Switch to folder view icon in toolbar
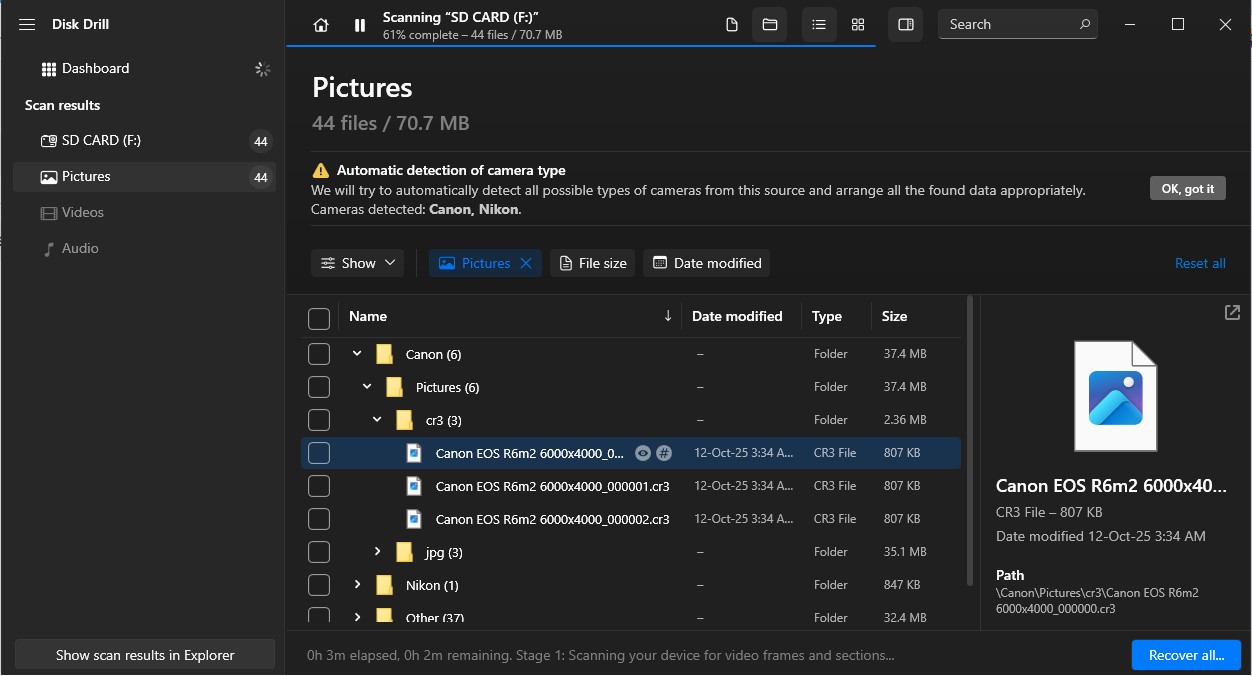The width and height of the screenshot is (1252, 676). pos(770,25)
